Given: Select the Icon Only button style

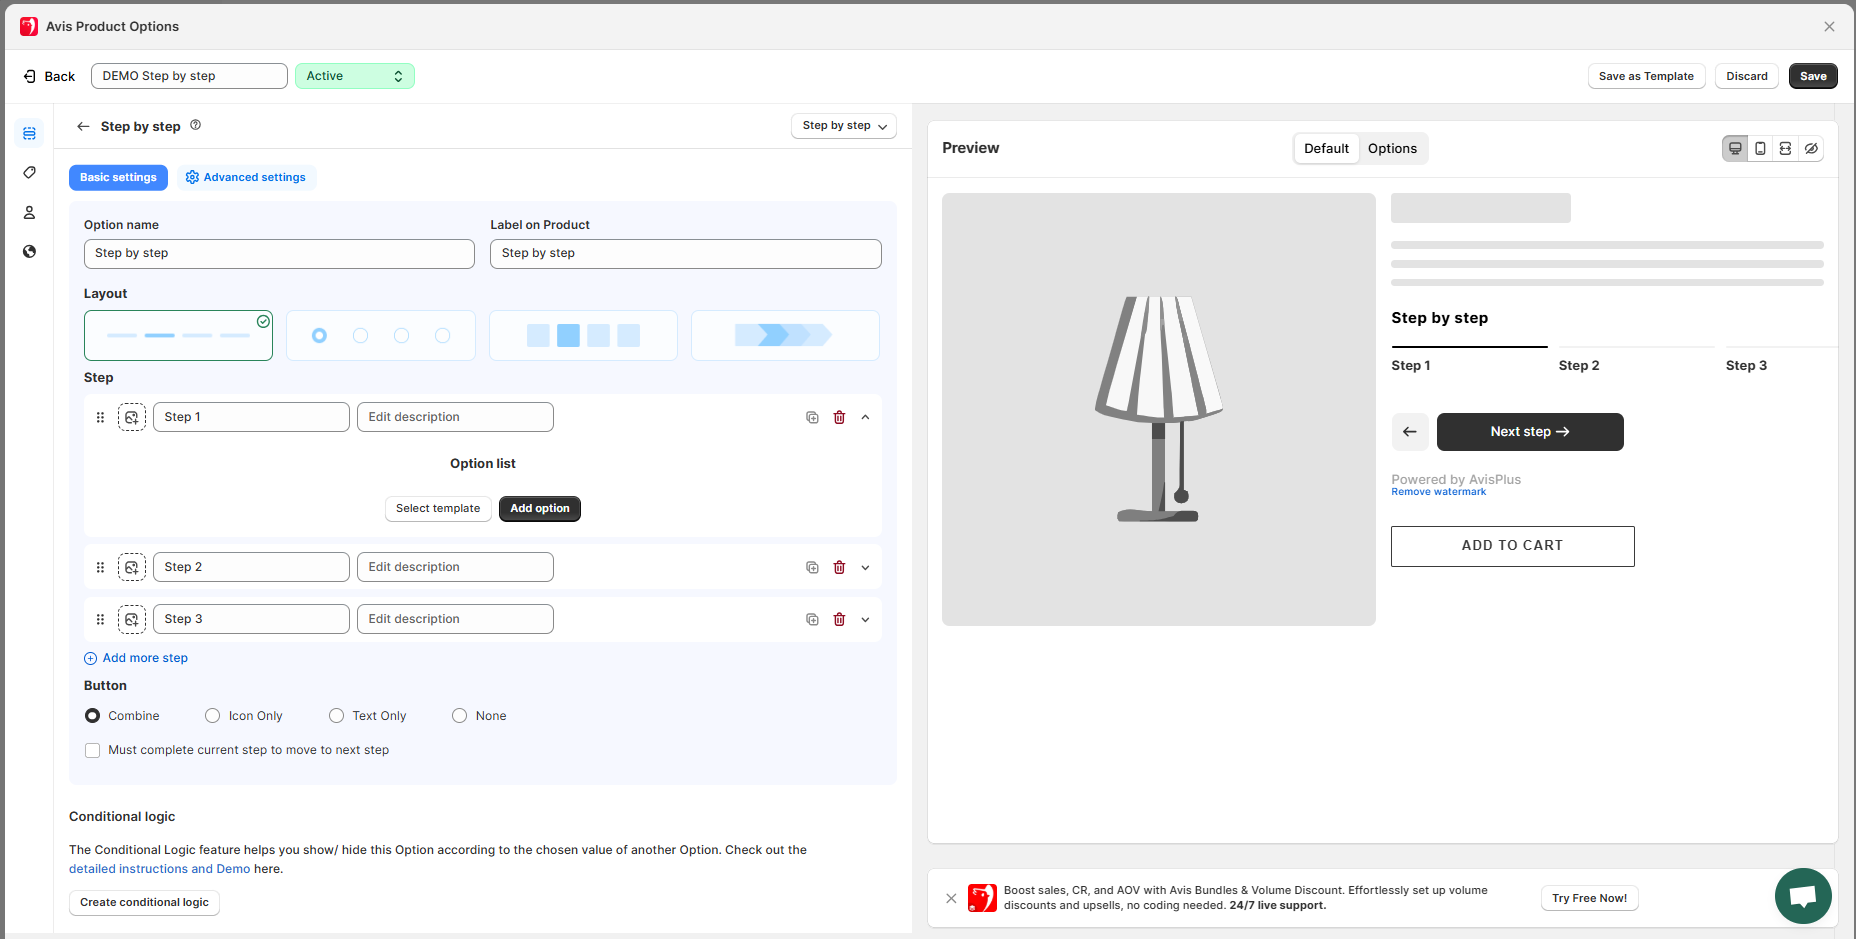Looking at the screenshot, I should click(x=213, y=716).
